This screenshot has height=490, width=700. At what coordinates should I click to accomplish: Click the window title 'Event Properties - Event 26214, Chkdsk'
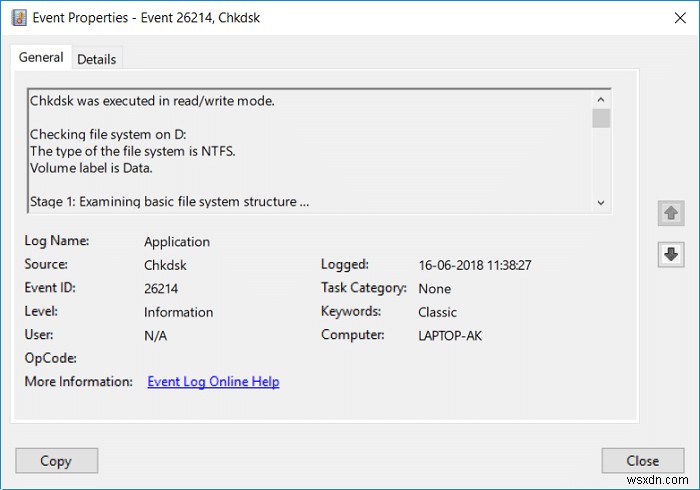point(146,18)
